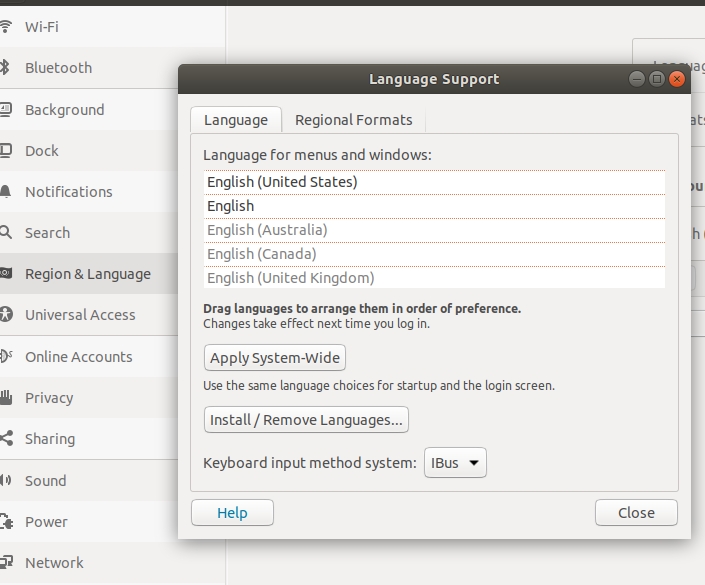Click the Bluetooth icon in sidebar
This screenshot has width=705, height=585.
tap(5, 68)
